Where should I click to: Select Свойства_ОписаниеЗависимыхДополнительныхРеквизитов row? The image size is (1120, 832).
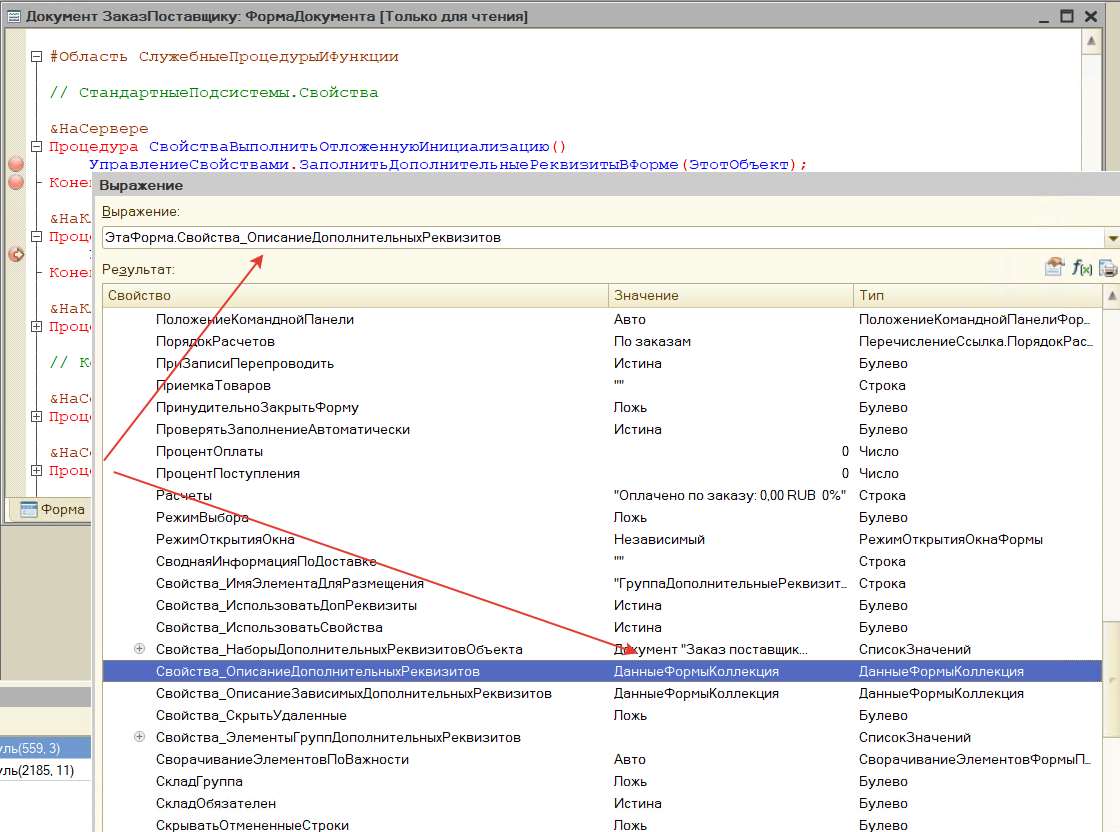coord(602,693)
